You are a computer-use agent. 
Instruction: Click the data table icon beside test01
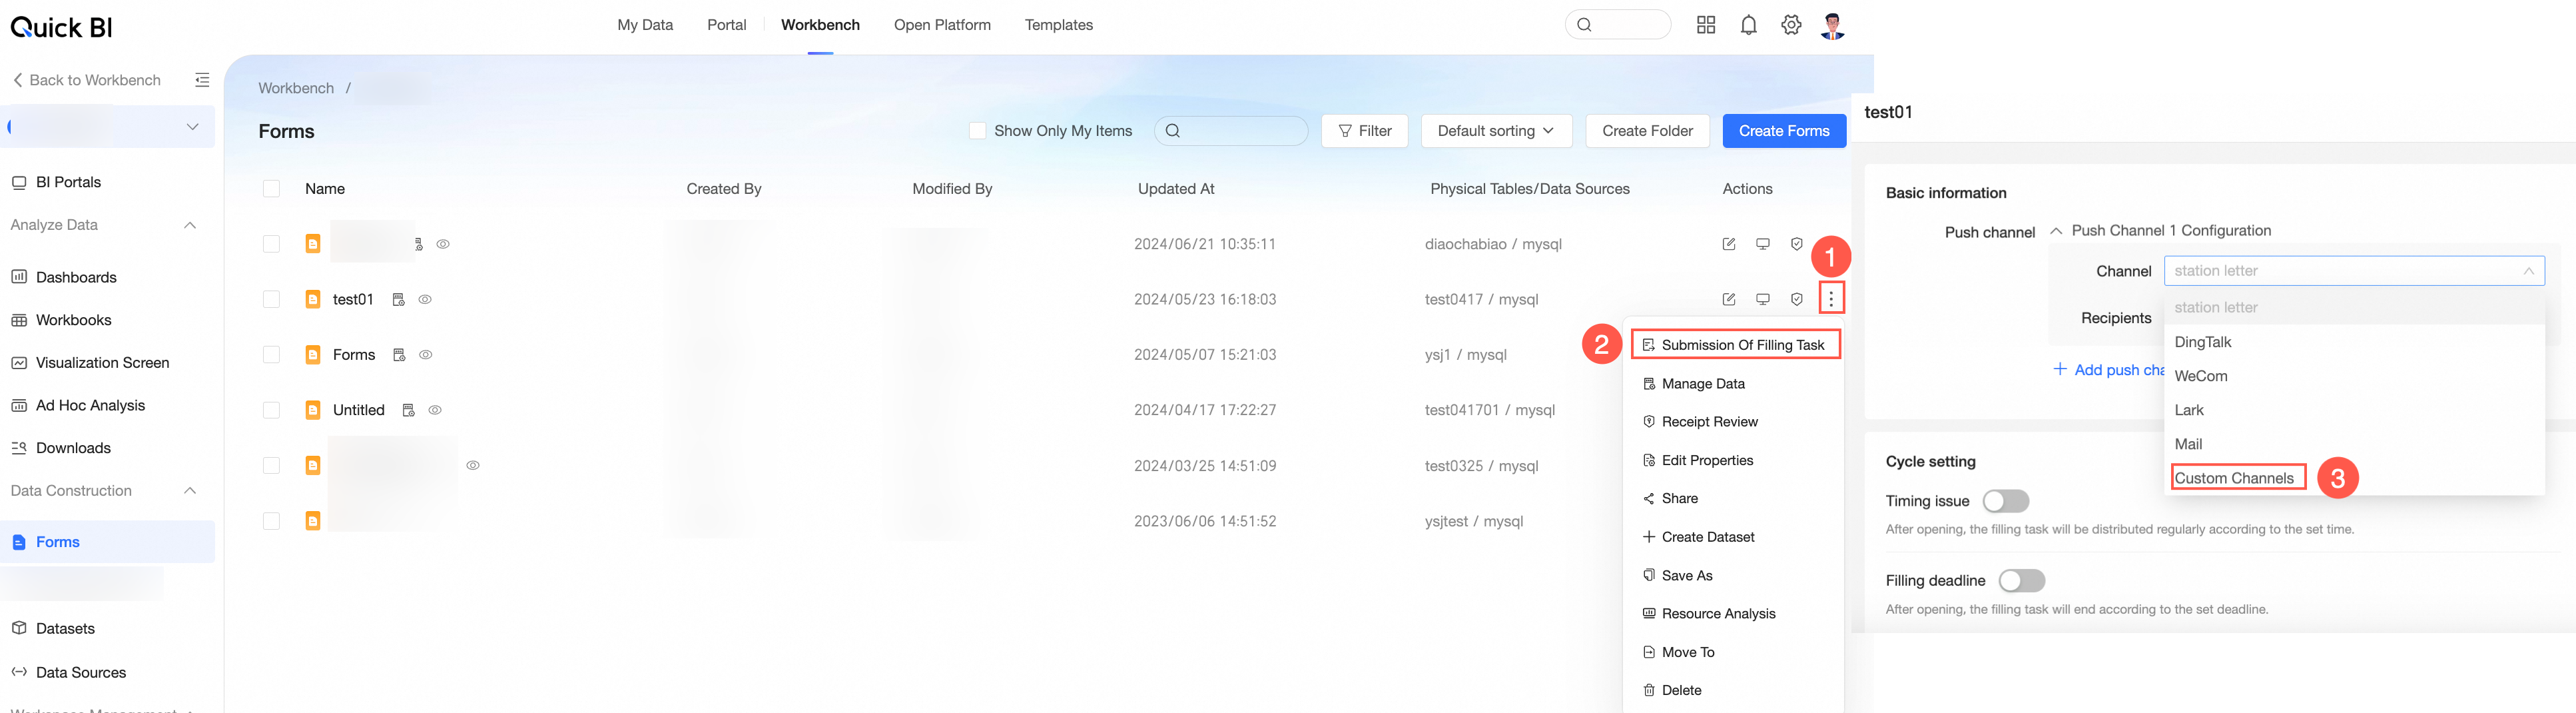(x=398, y=299)
